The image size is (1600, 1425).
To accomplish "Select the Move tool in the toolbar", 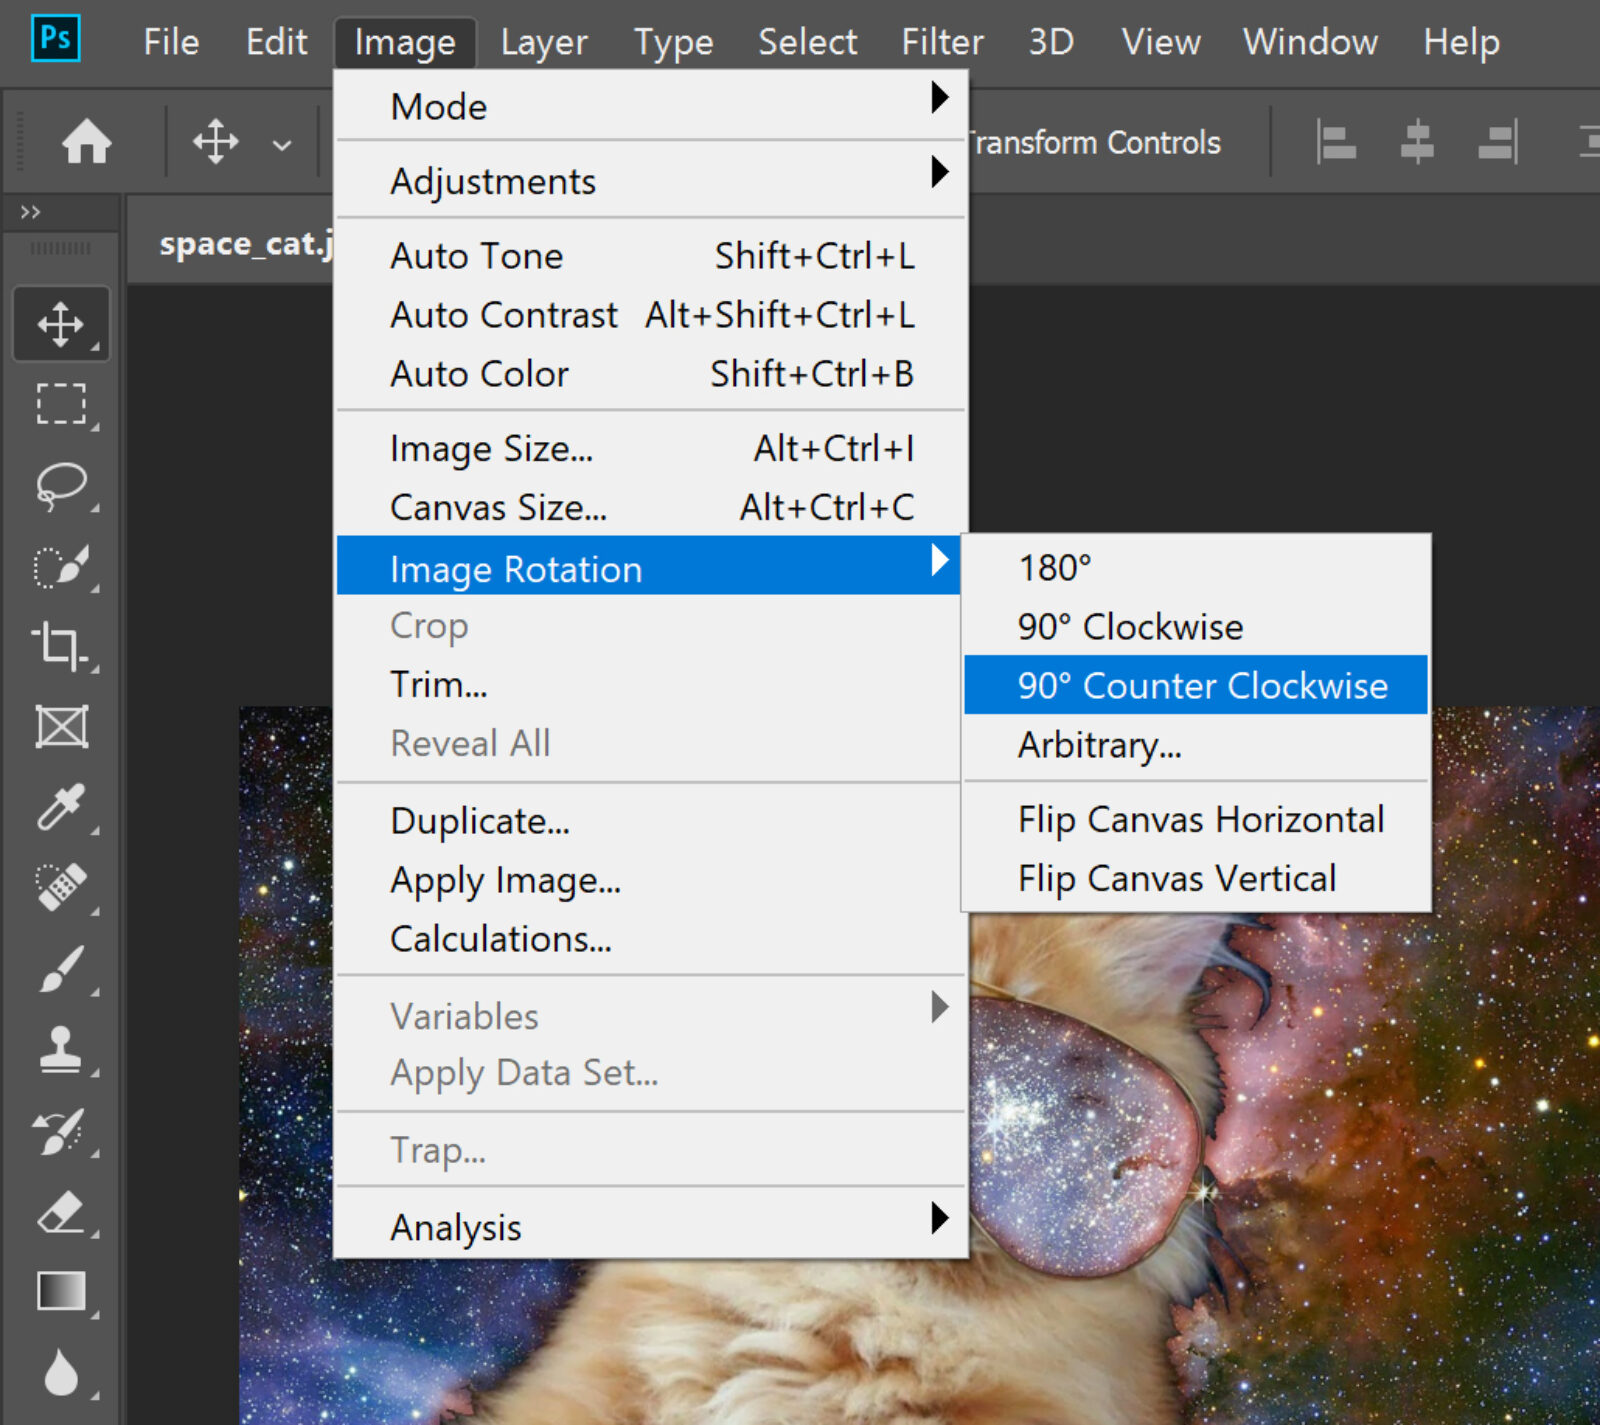I will [61, 324].
